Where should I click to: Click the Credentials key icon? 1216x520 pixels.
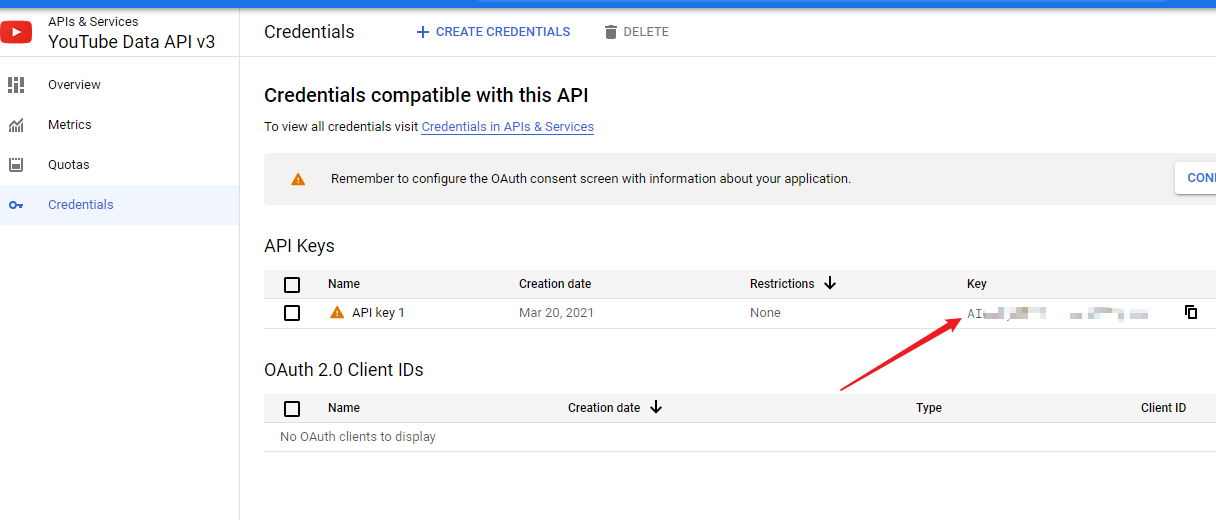click(x=16, y=205)
